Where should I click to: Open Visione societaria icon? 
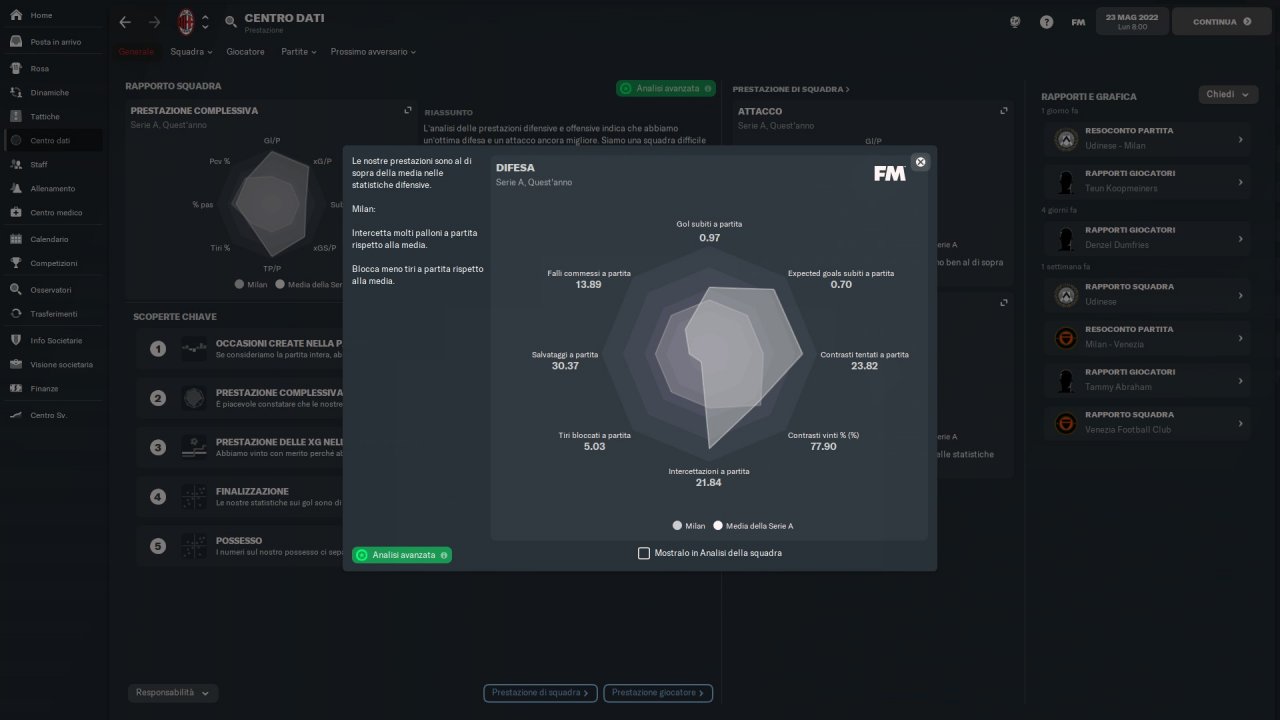16,364
